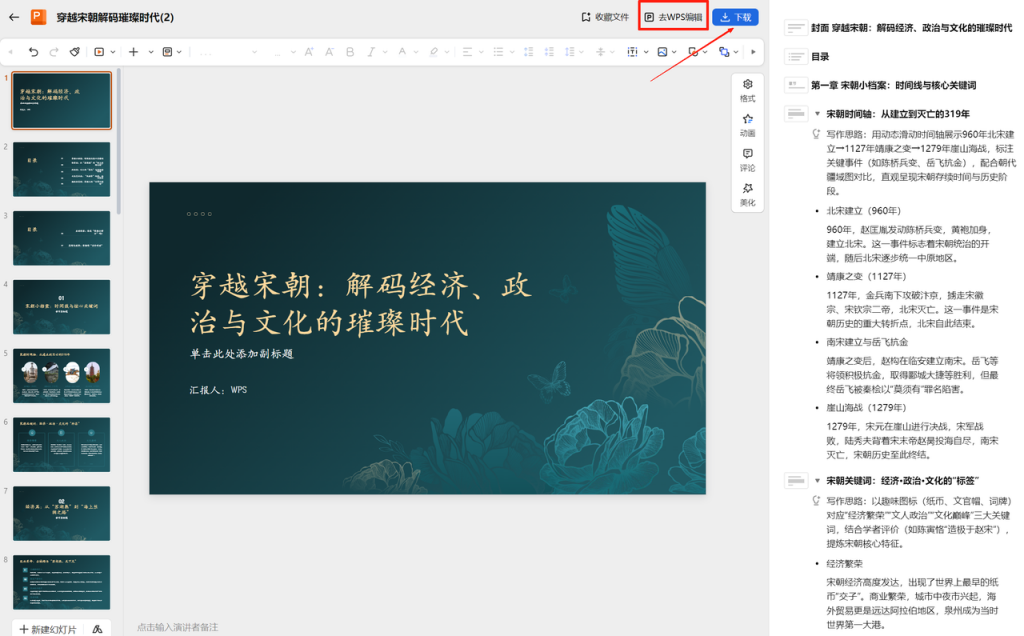
Task: Set text alignment with the align icon
Action: click(x=467, y=52)
